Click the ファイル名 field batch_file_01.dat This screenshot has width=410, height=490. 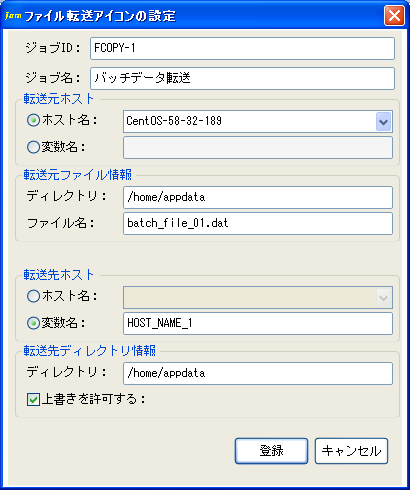(x=258, y=224)
